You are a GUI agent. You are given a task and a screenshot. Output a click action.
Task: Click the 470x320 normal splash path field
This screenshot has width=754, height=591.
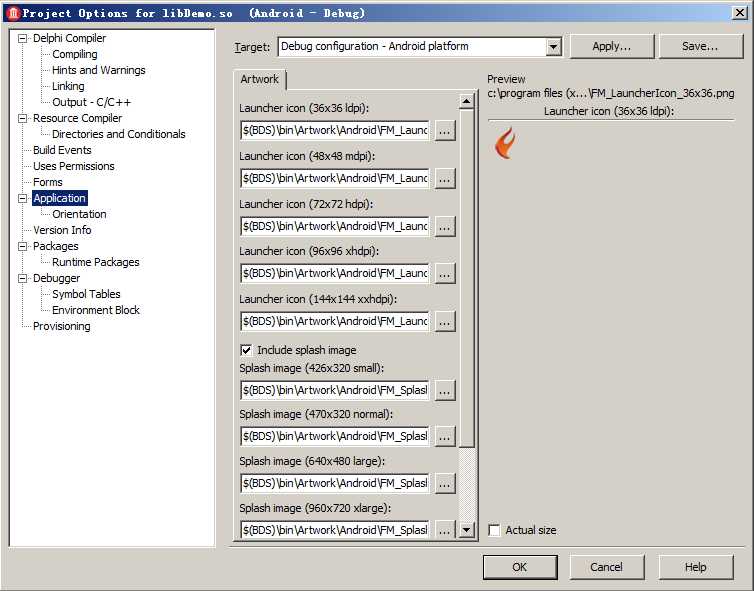pos(335,436)
